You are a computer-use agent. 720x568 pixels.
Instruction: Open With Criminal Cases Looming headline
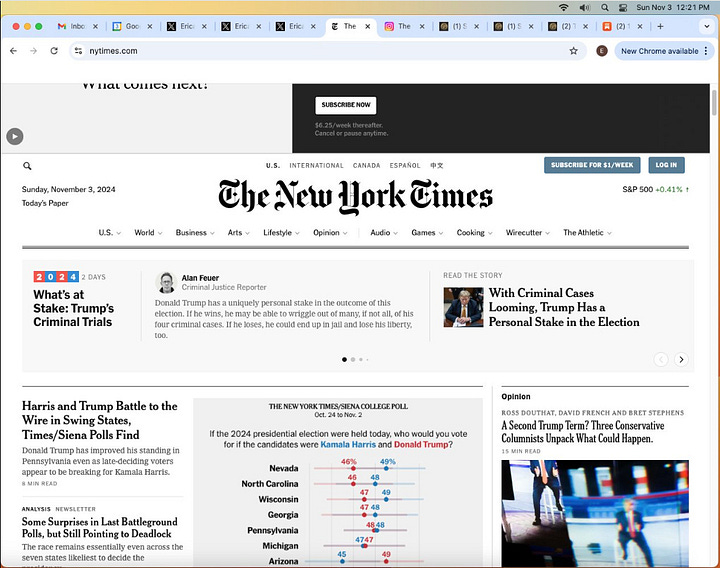click(564, 307)
